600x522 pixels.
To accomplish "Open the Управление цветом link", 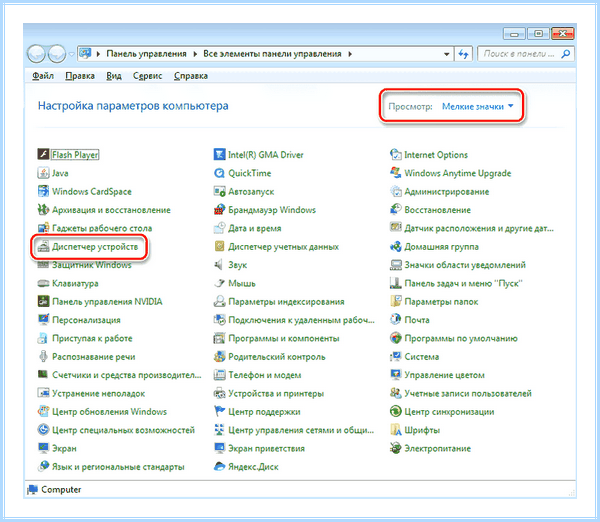I will click(x=444, y=375).
